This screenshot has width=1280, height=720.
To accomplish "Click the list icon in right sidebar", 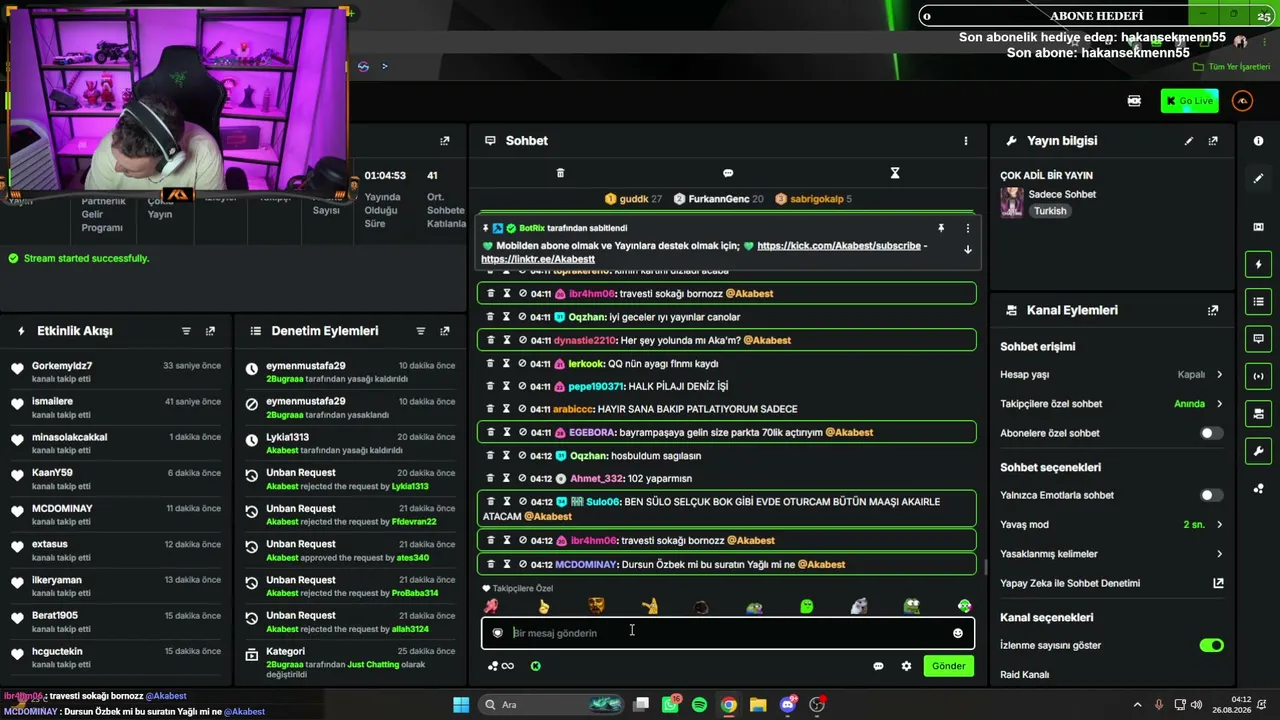I will (1258, 302).
